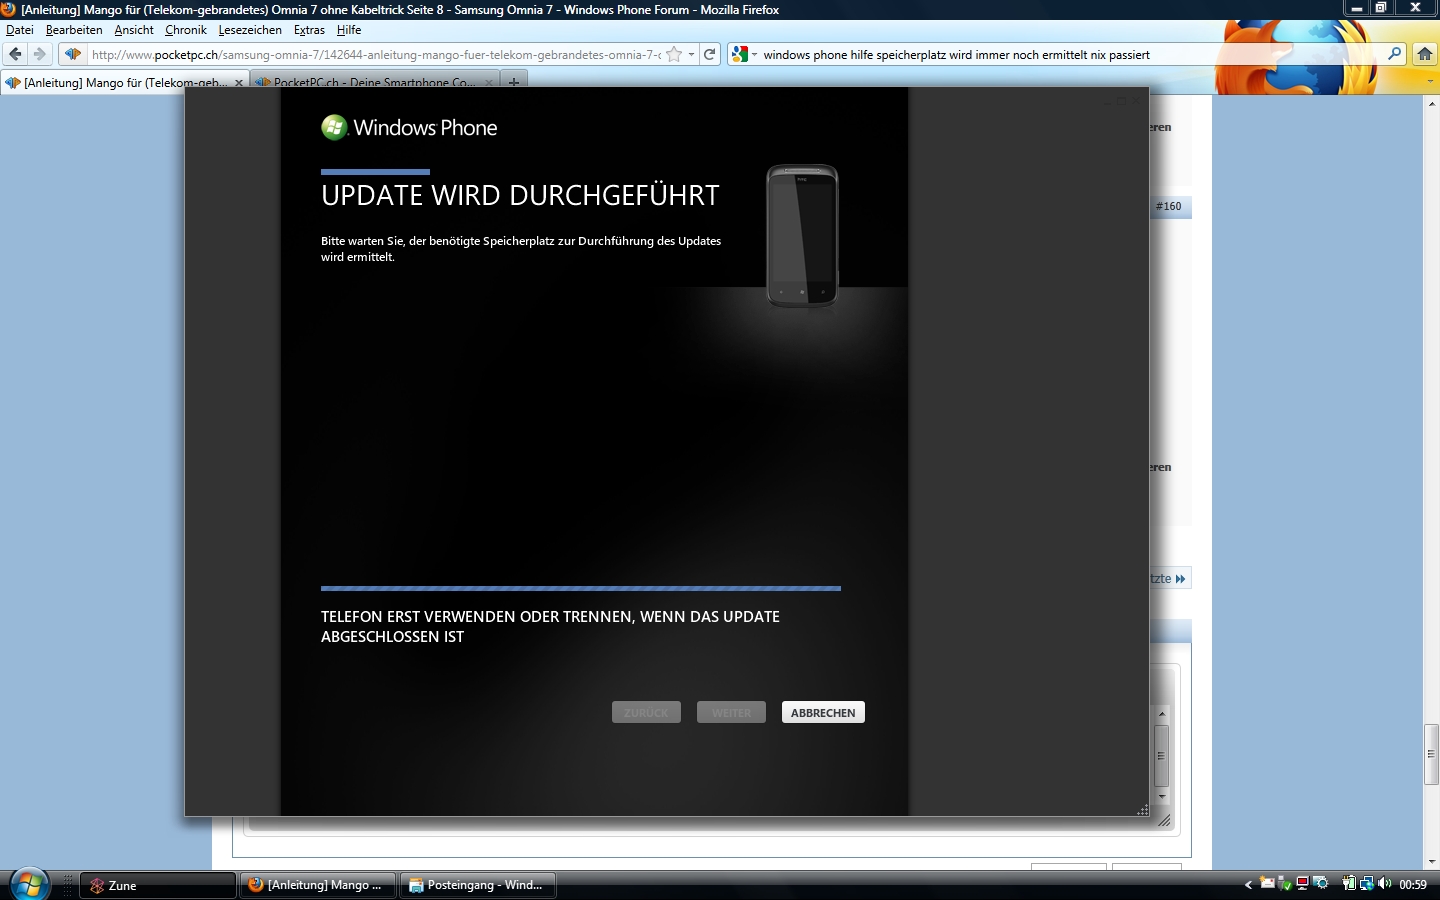Click the phone image in update dialog

(802, 236)
